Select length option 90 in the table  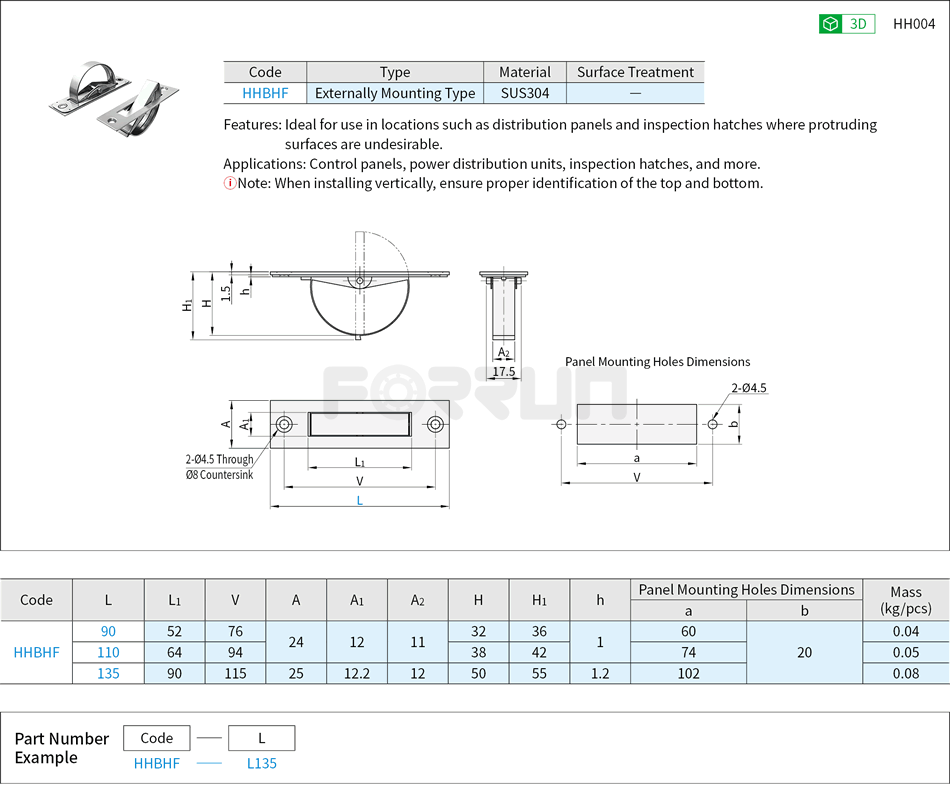107,631
